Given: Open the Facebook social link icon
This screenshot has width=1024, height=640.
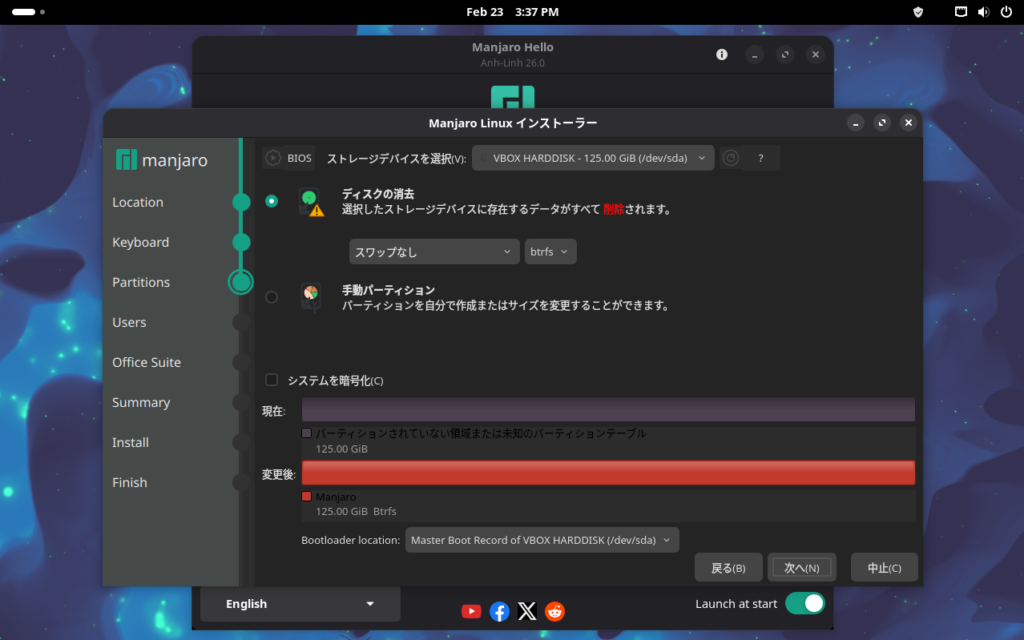Looking at the screenshot, I should tap(499, 611).
